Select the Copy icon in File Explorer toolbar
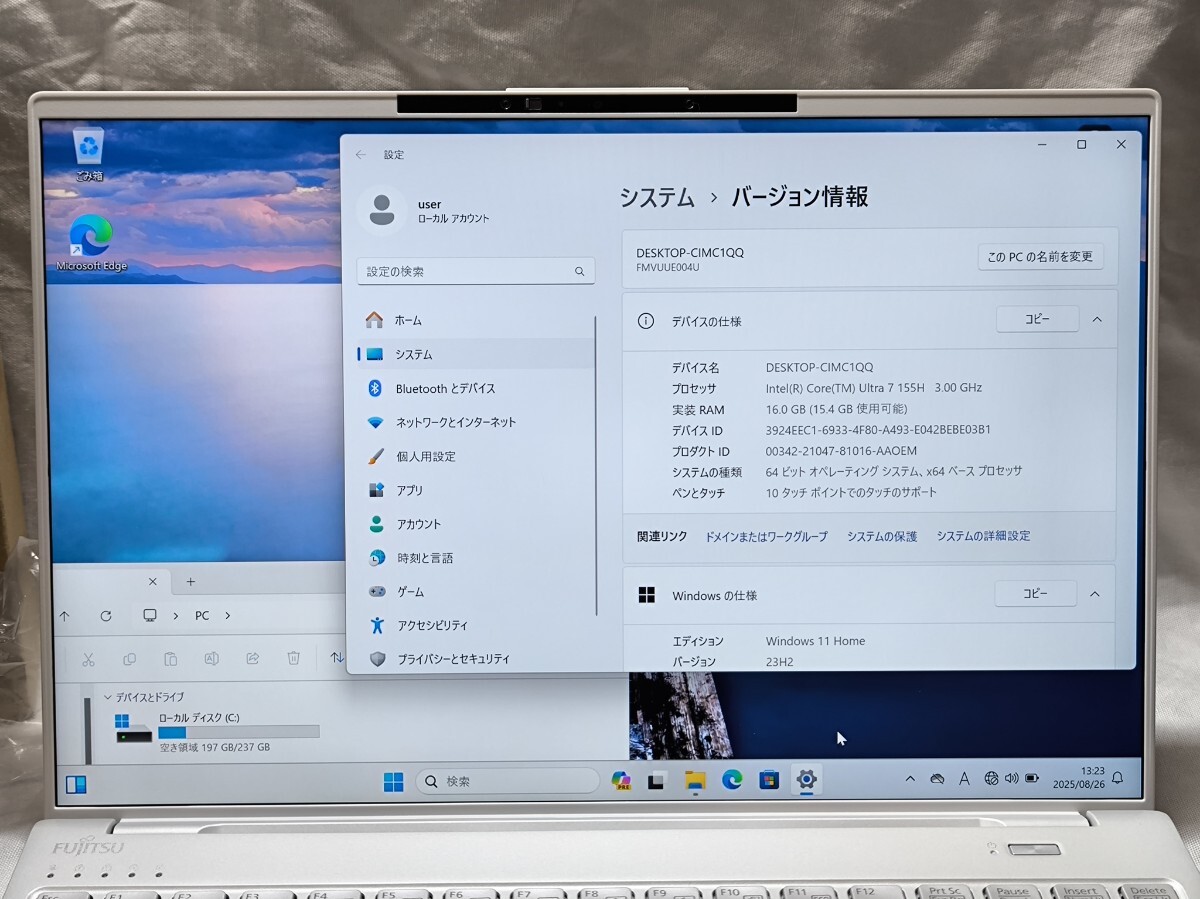Image resolution: width=1200 pixels, height=899 pixels. pyautogui.click(x=130, y=659)
